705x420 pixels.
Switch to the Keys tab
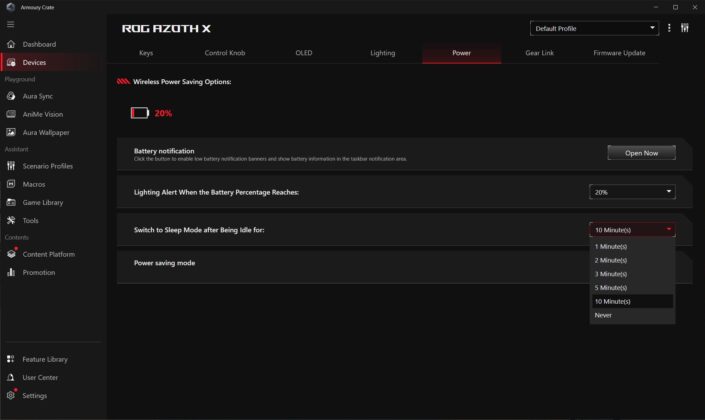pos(146,53)
